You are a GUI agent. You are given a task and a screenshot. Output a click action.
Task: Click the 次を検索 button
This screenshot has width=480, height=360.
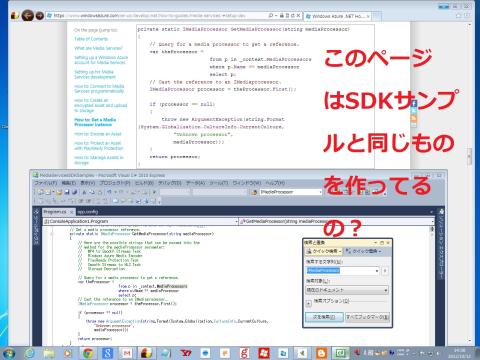[324, 317]
